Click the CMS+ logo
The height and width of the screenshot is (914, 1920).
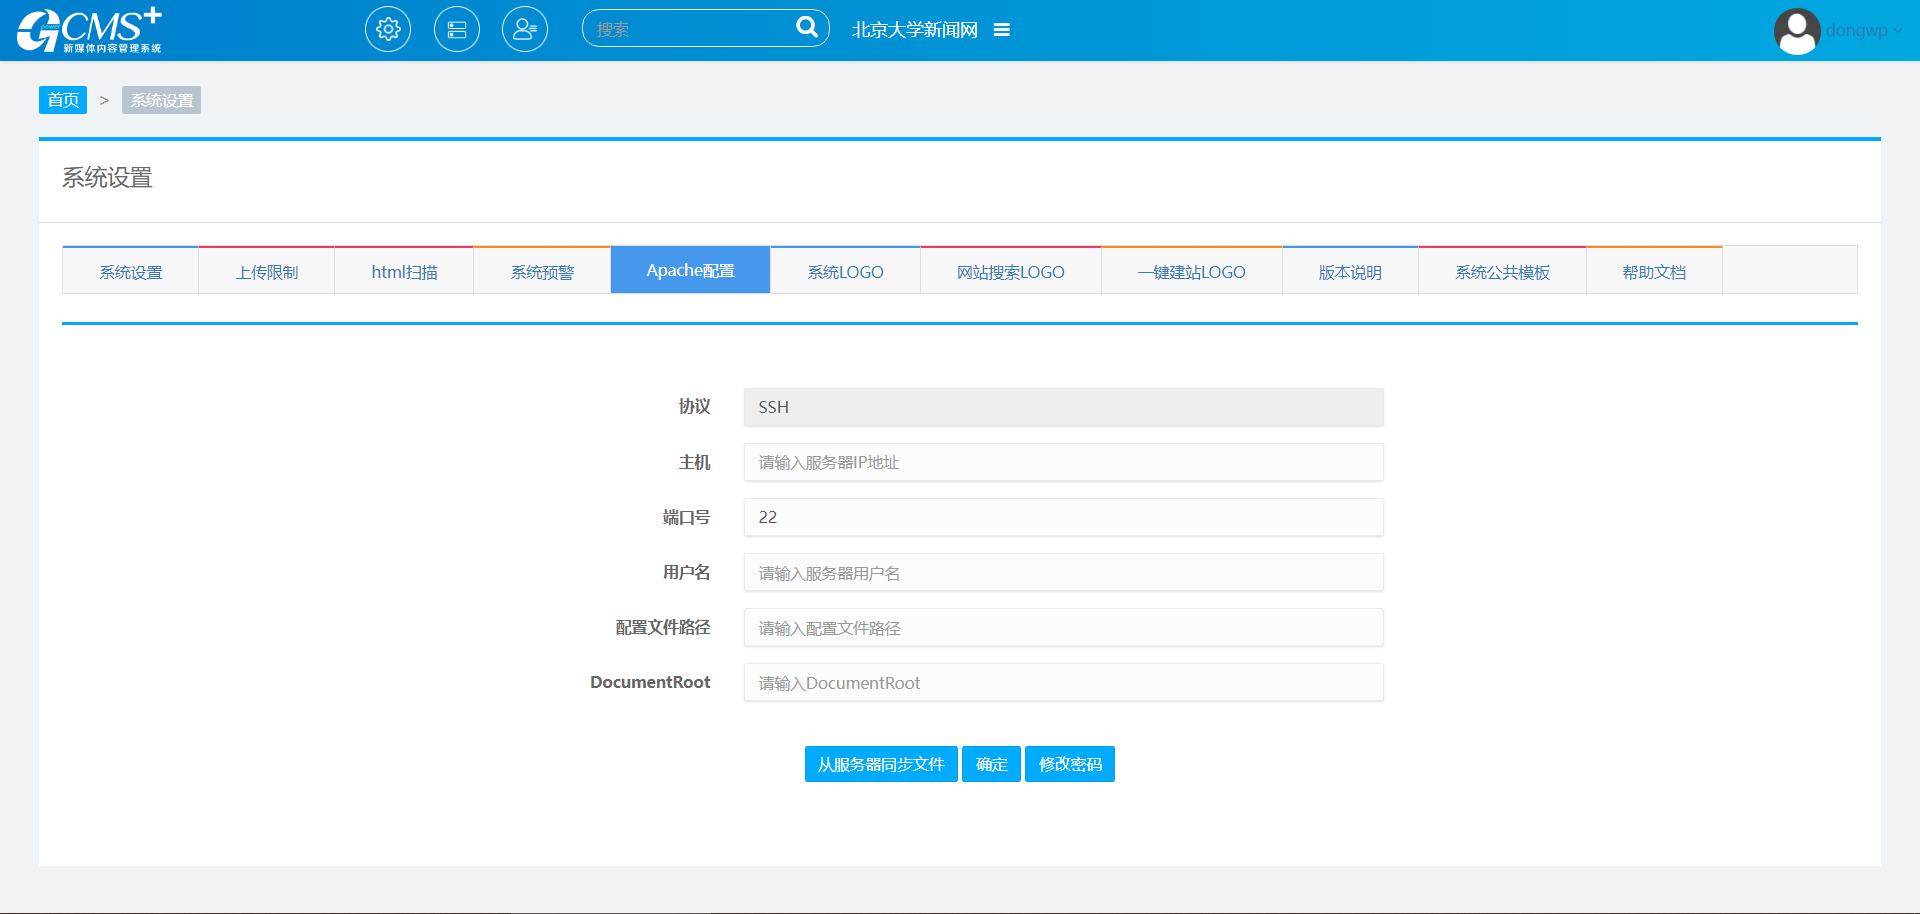89,30
